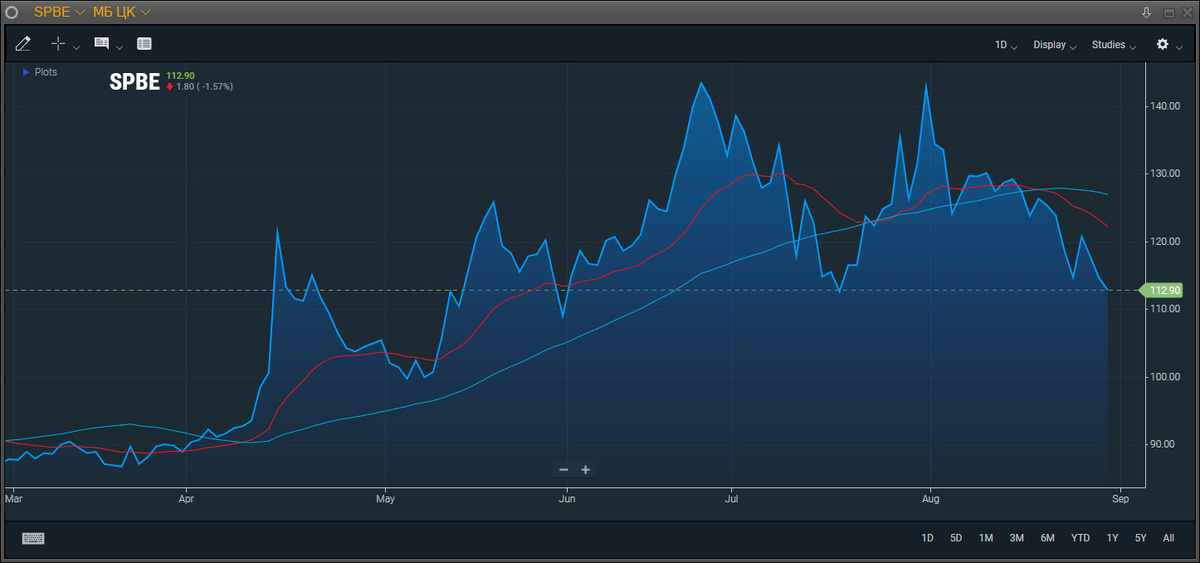Click the Apr label on time axis
The image size is (1200, 563).
click(187, 497)
